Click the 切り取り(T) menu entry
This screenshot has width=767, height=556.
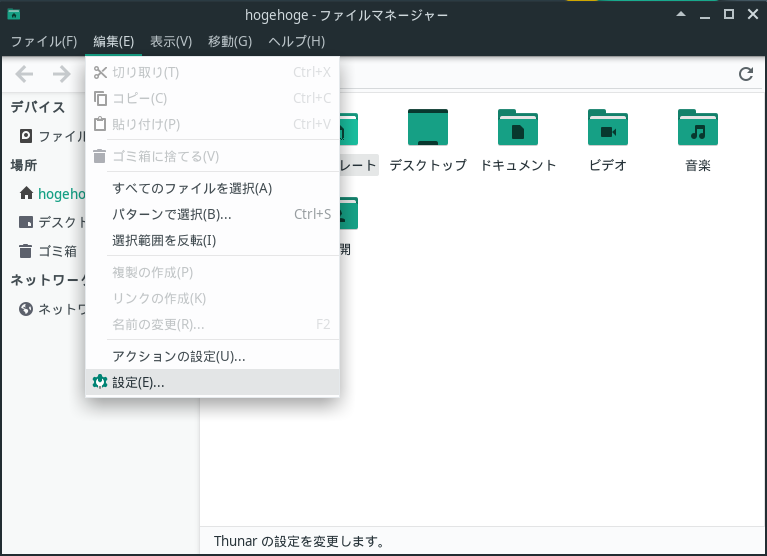(212, 72)
